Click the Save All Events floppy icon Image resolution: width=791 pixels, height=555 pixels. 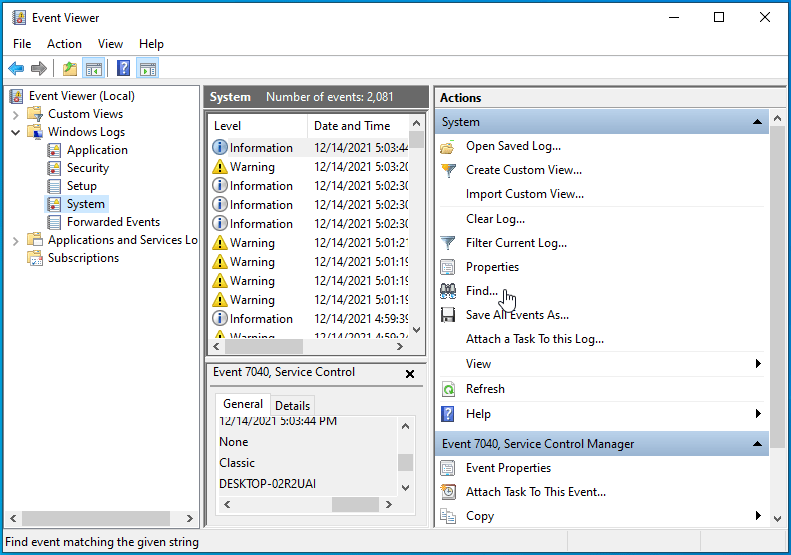click(448, 315)
